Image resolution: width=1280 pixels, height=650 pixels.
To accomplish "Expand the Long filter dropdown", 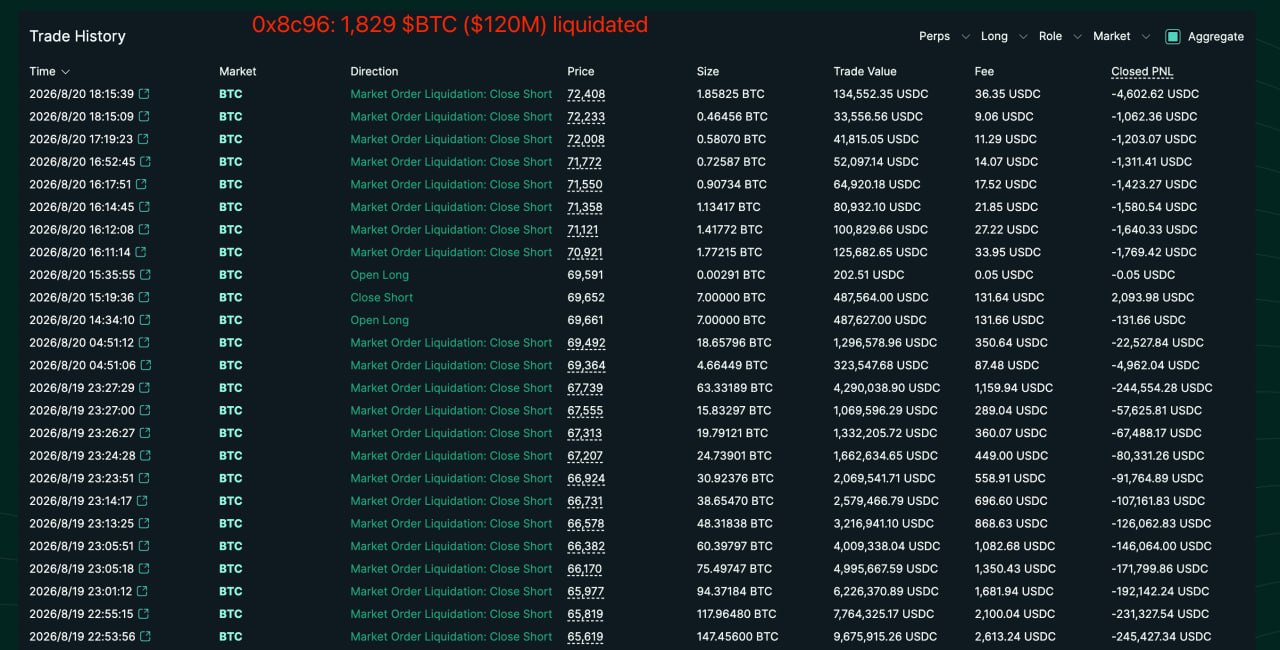I will [1005, 36].
